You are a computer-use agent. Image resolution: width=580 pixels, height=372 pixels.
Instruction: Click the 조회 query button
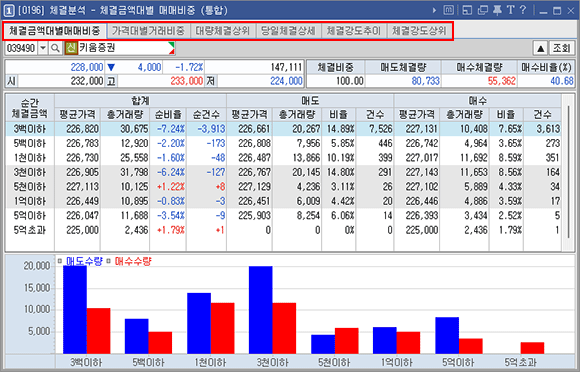click(562, 48)
